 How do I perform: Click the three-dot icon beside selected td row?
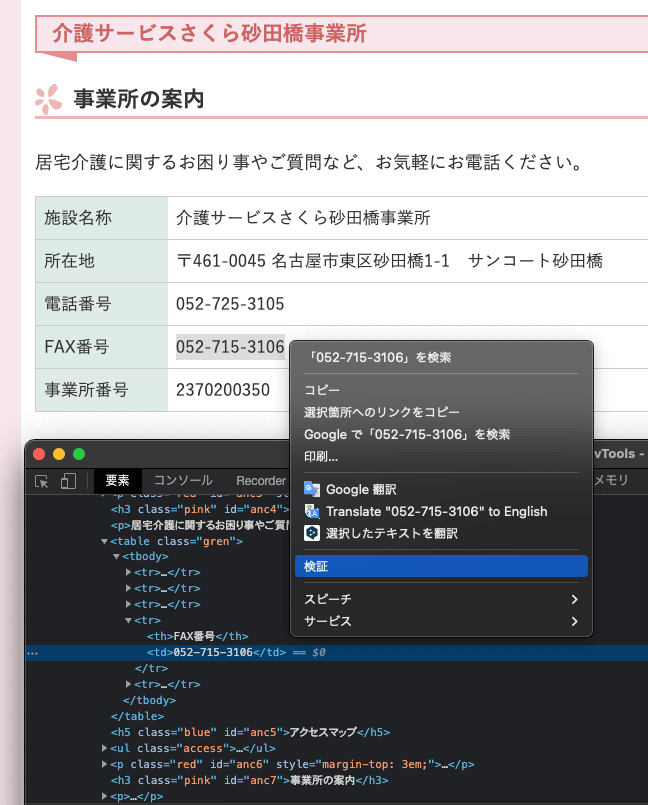pyautogui.click(x=33, y=653)
